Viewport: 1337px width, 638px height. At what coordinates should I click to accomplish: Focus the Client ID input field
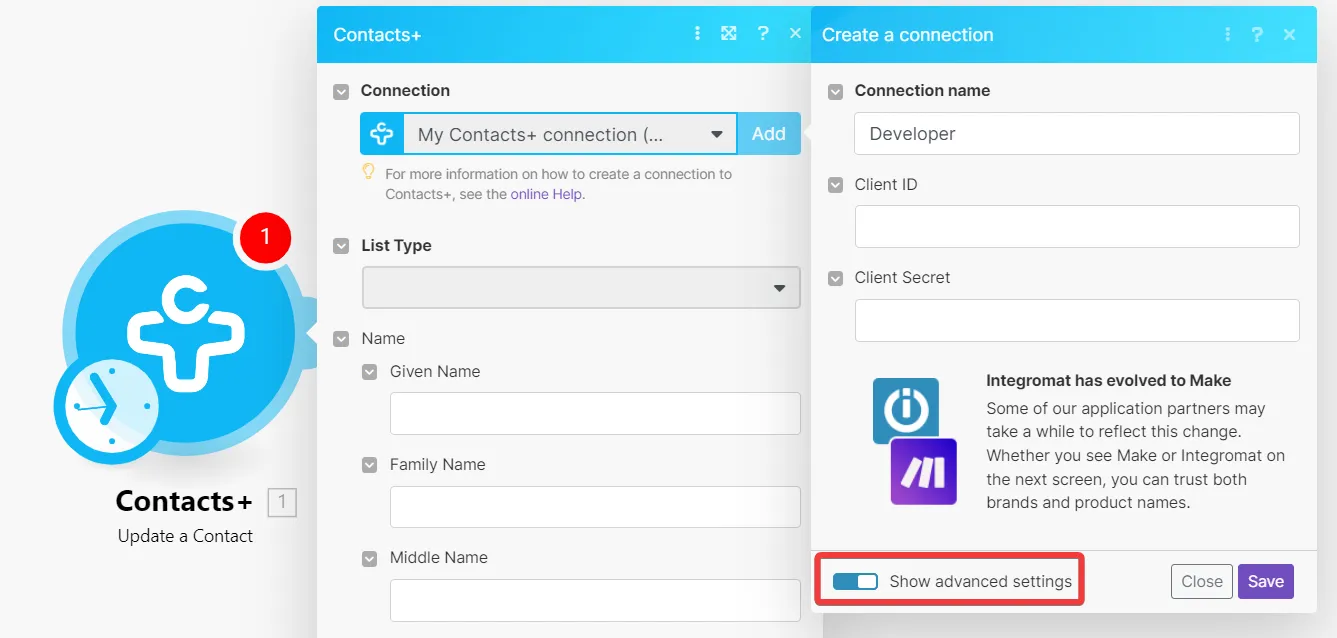[x=1077, y=226]
